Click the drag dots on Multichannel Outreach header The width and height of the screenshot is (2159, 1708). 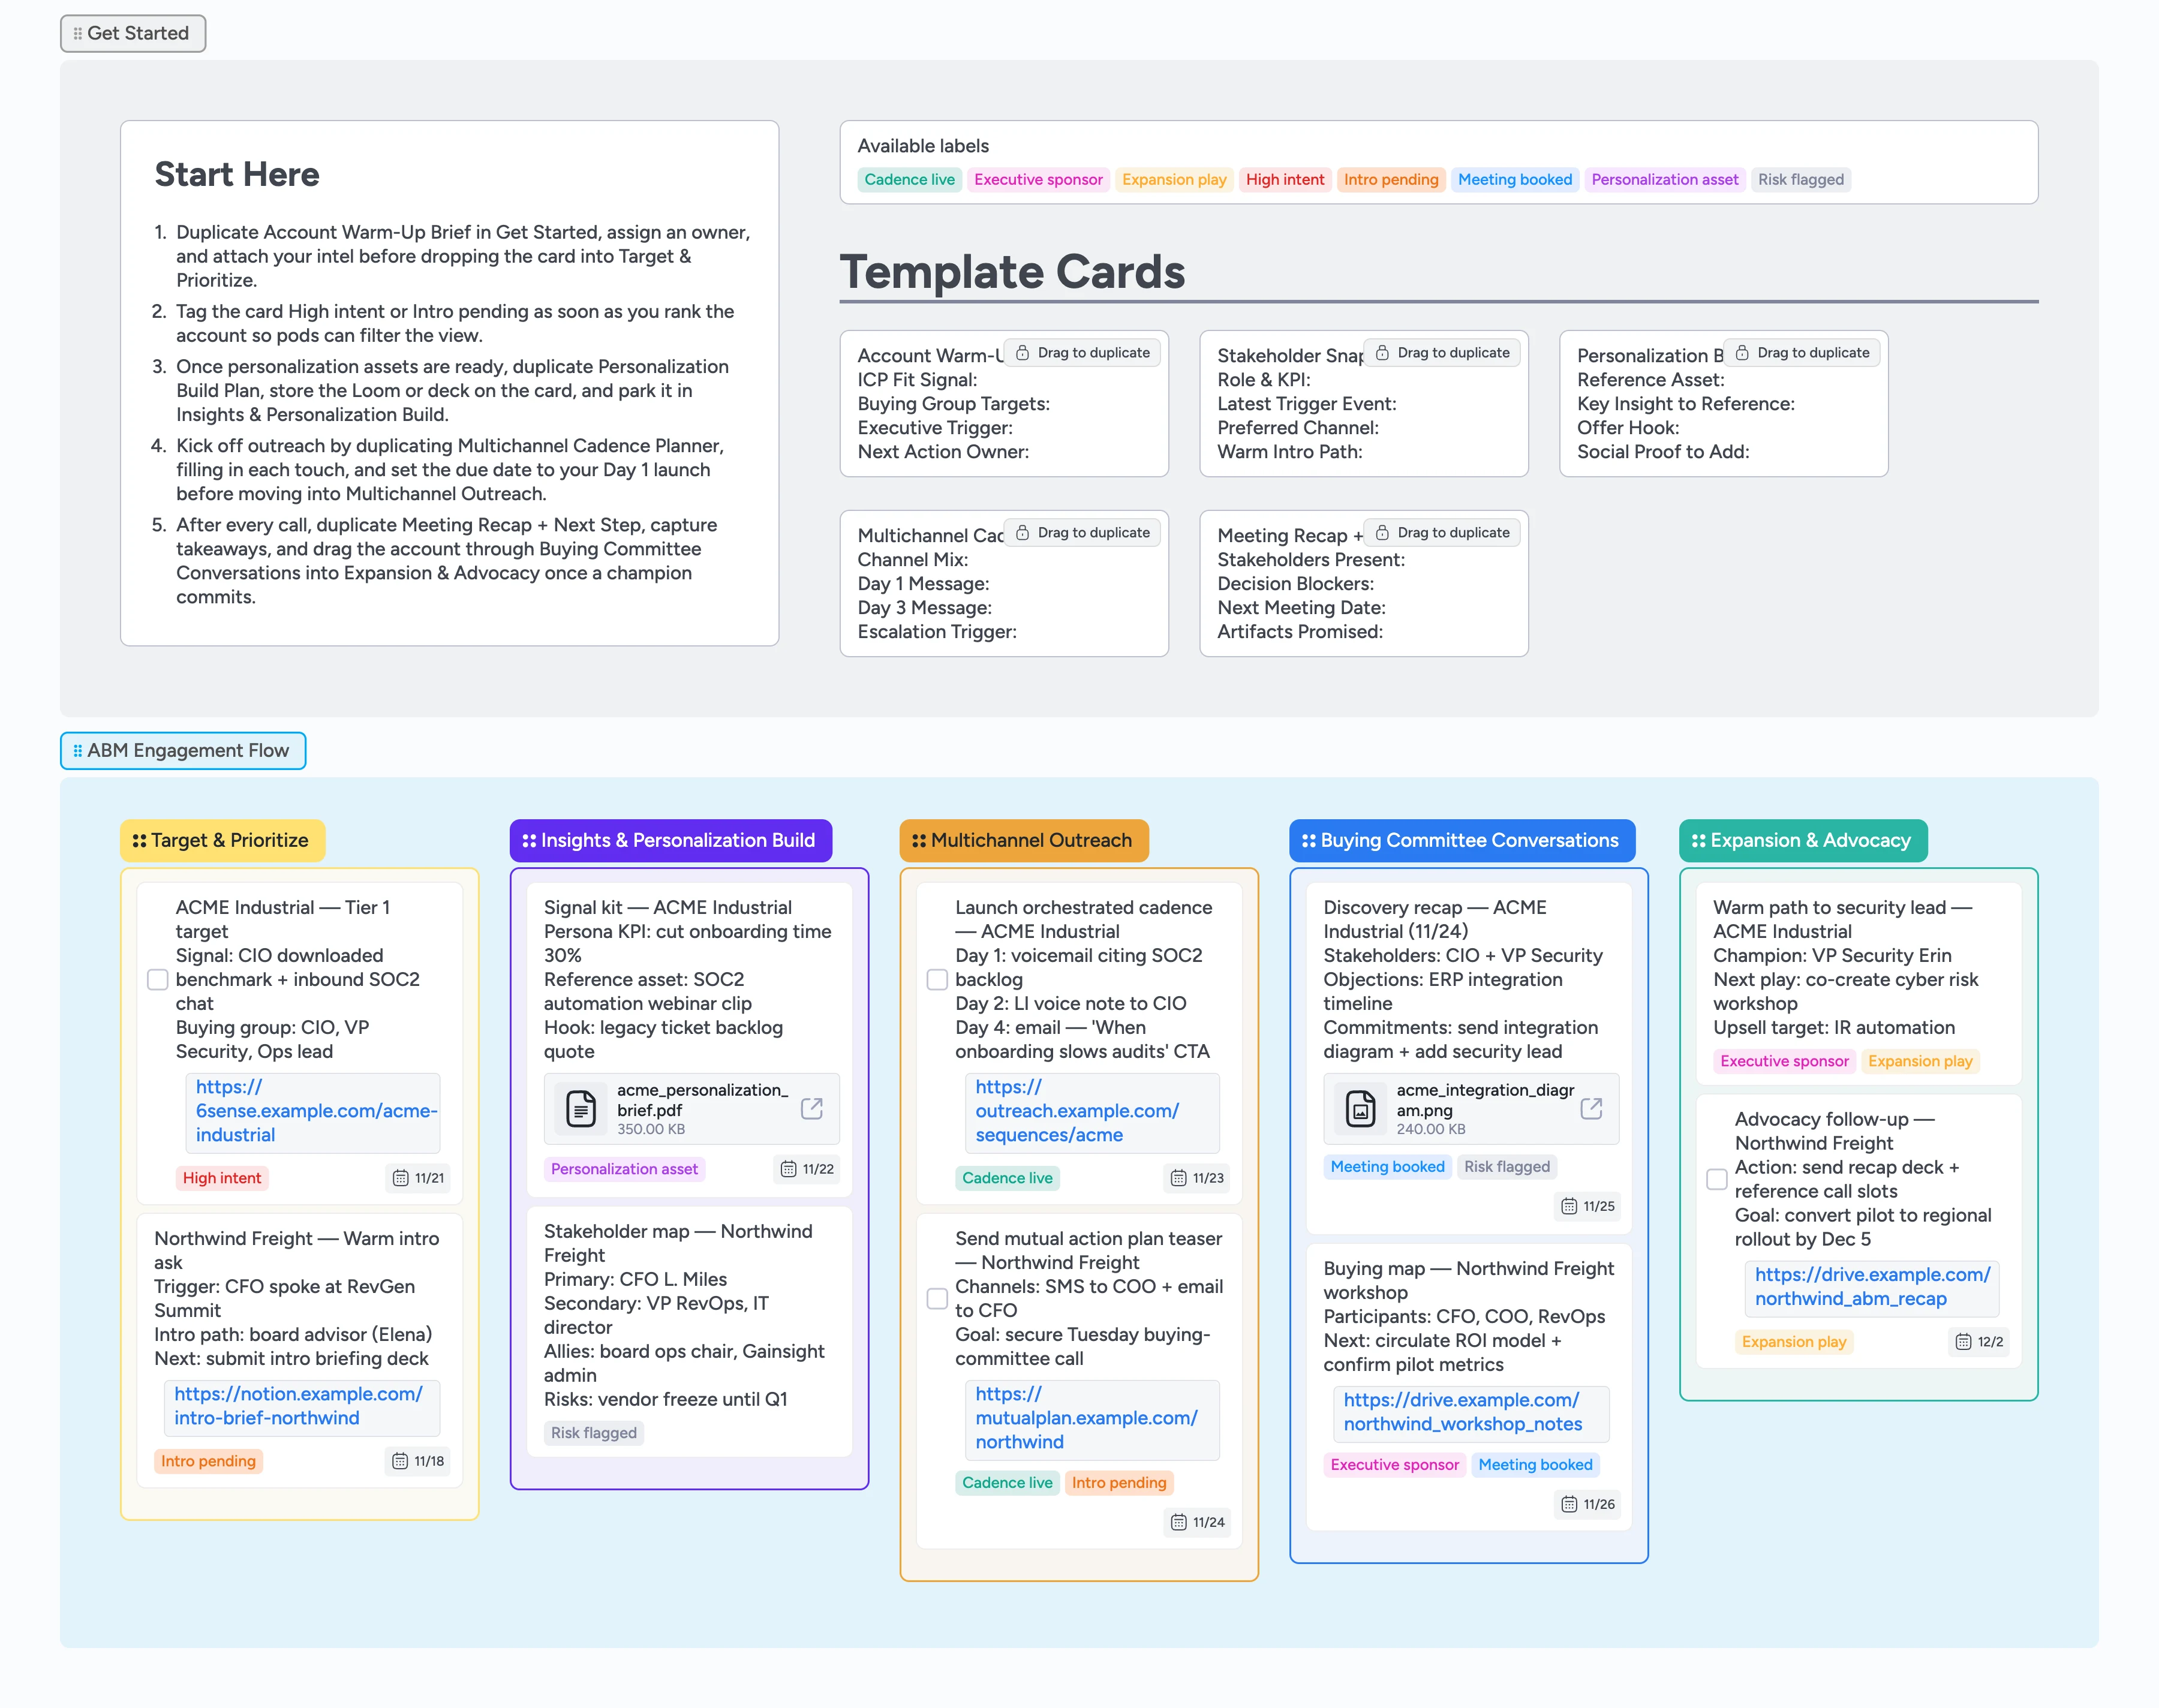click(x=920, y=841)
